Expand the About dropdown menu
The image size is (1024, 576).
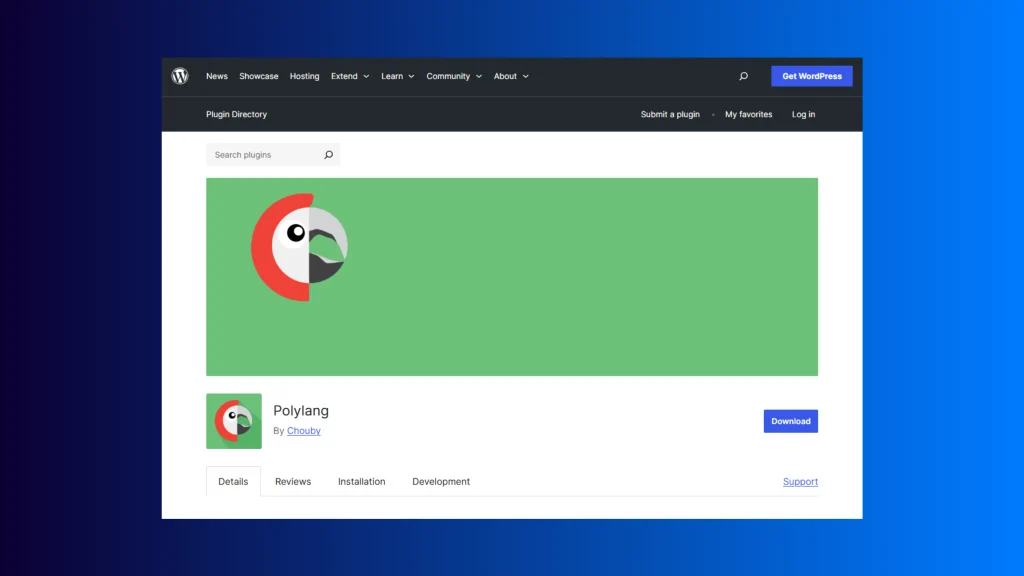511,76
